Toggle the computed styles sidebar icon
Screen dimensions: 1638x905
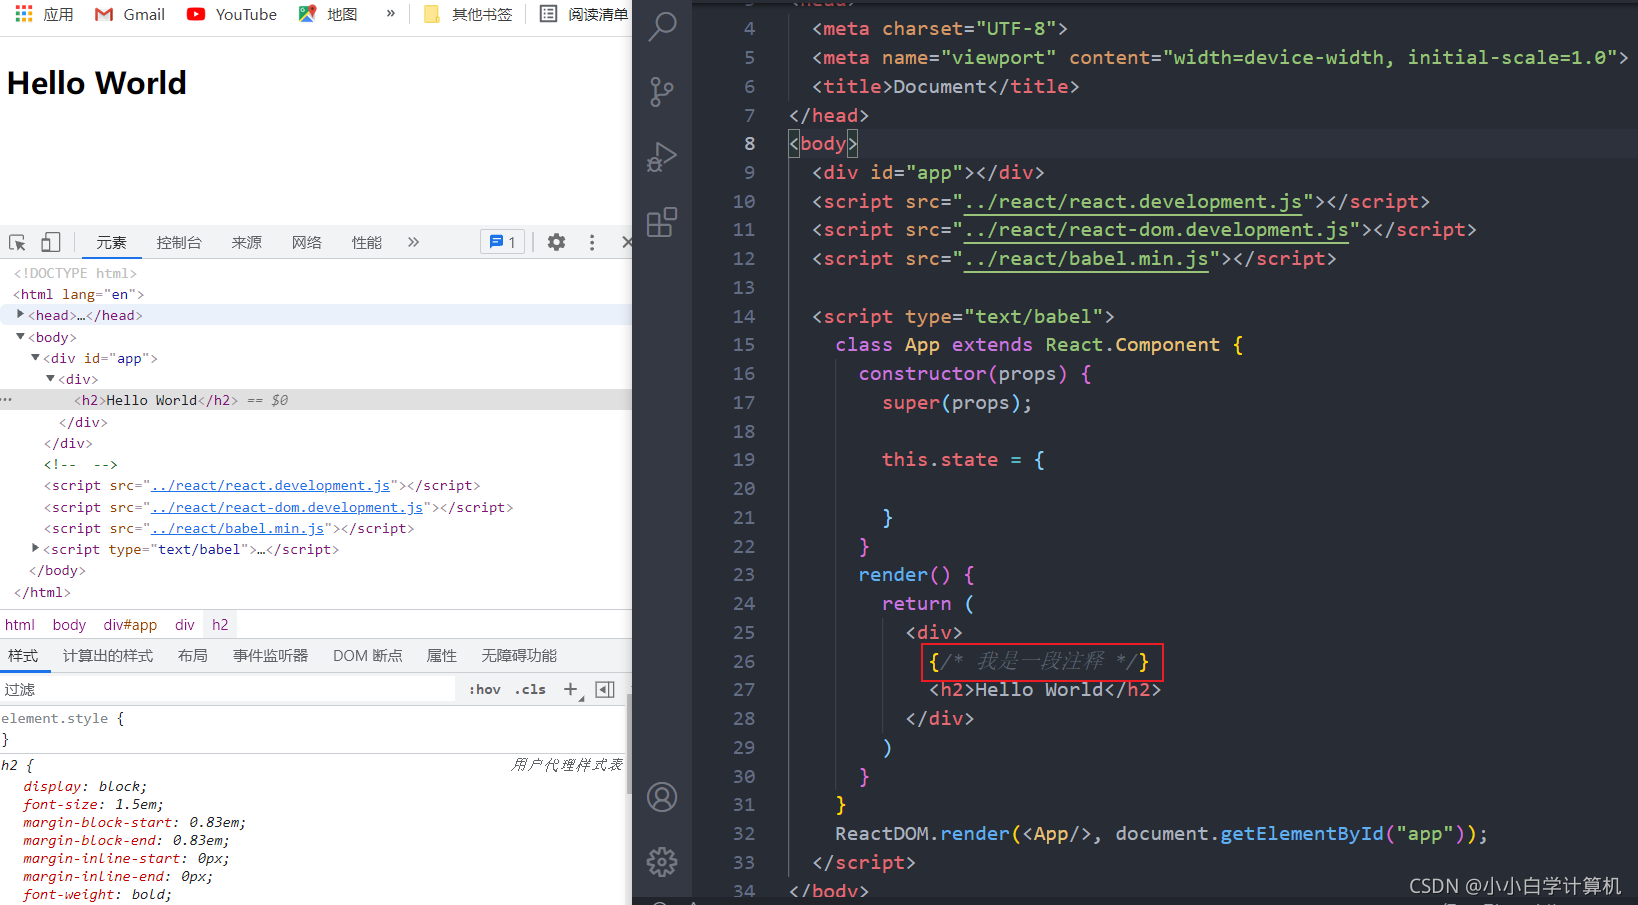(605, 690)
